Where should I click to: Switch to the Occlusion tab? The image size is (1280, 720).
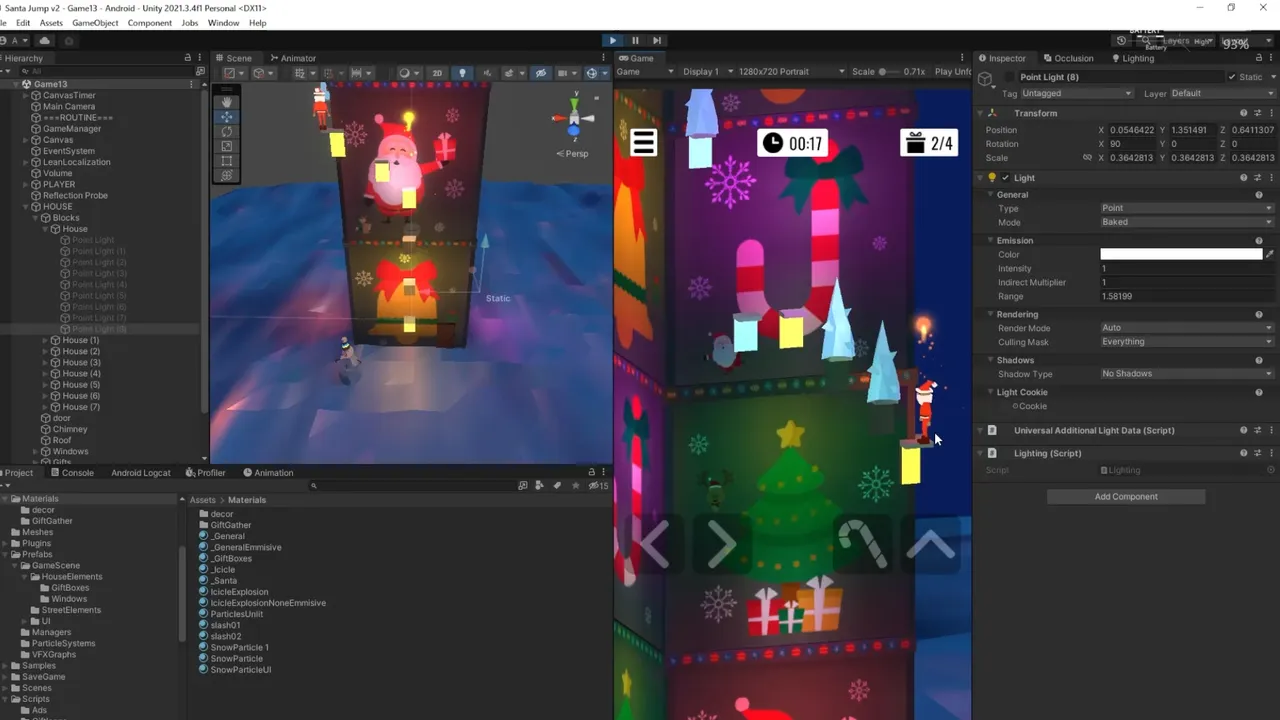(x=1068, y=58)
